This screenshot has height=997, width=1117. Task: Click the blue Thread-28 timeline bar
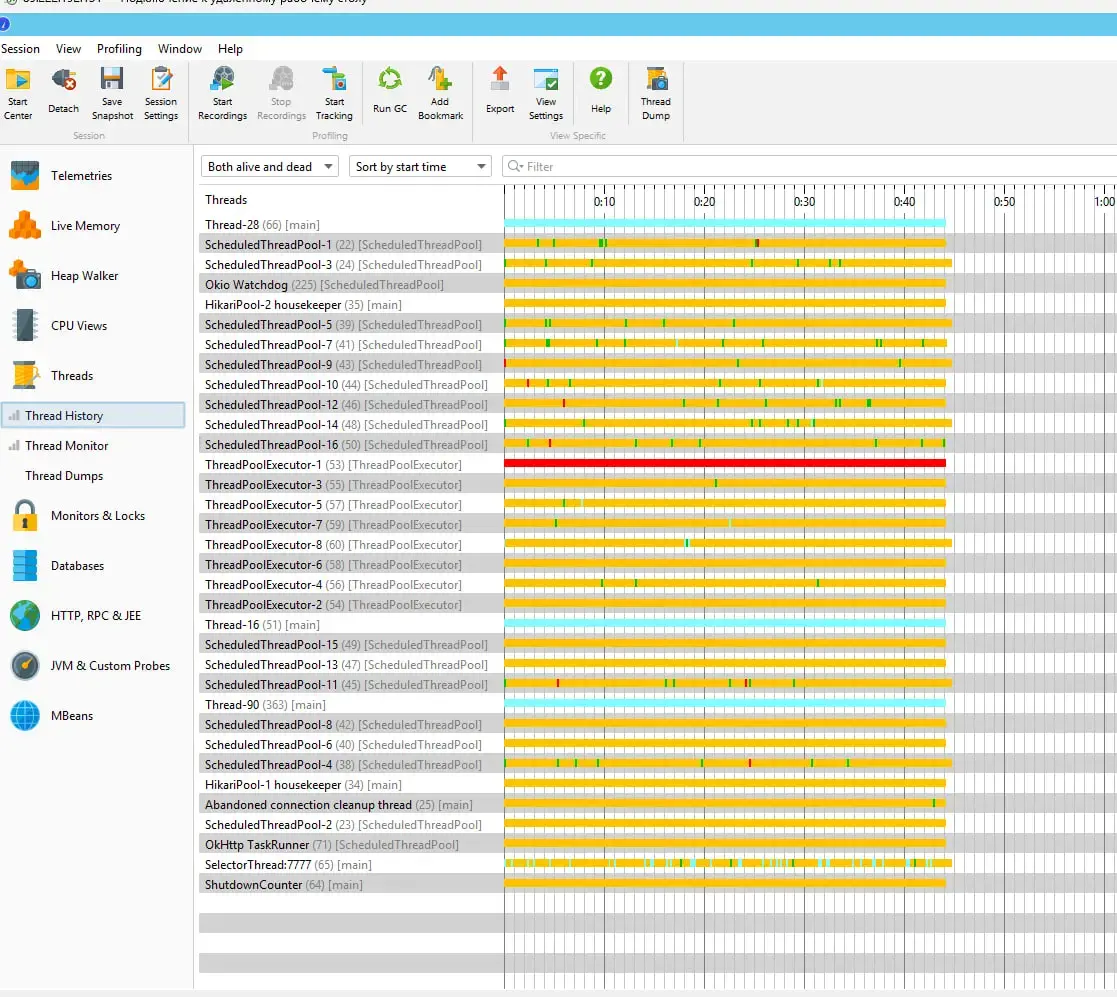point(725,224)
